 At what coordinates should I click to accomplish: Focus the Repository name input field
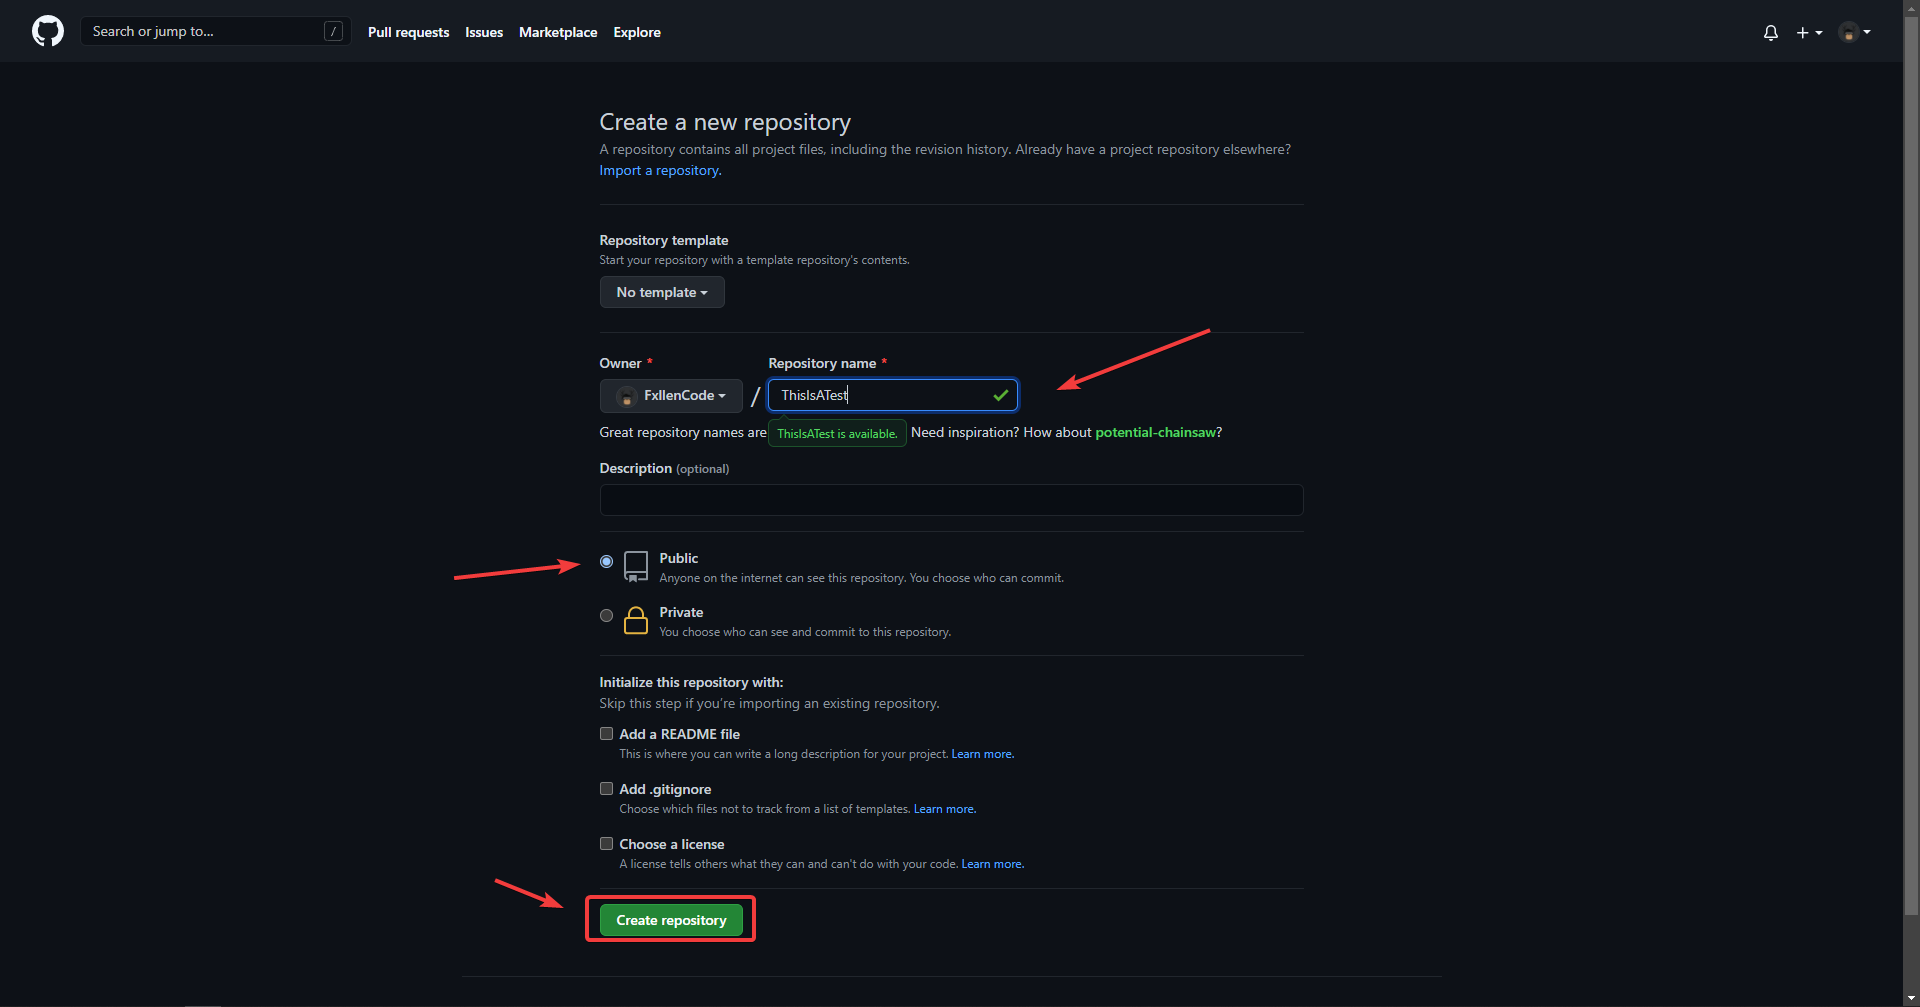click(x=893, y=395)
